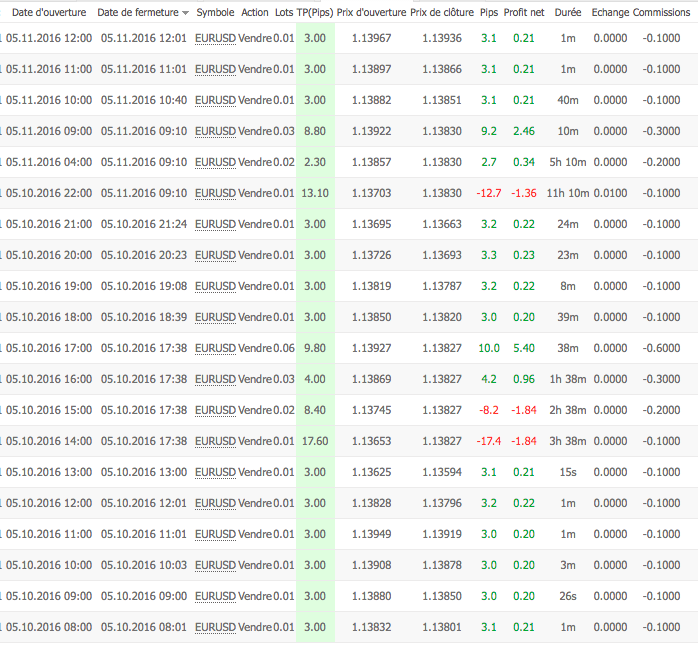698x648 pixels.
Task: Open EURUSD link in 05.11.2016 09:00 row
Action: click(215, 131)
